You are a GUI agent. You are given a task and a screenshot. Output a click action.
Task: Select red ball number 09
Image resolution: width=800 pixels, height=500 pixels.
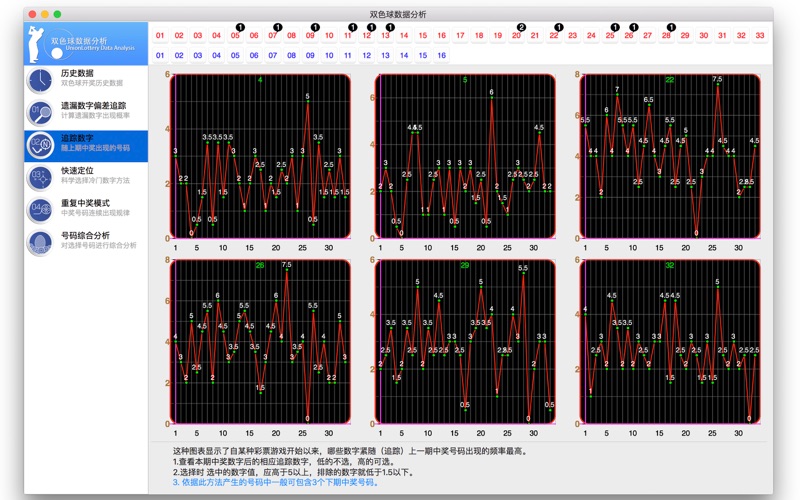click(x=310, y=36)
